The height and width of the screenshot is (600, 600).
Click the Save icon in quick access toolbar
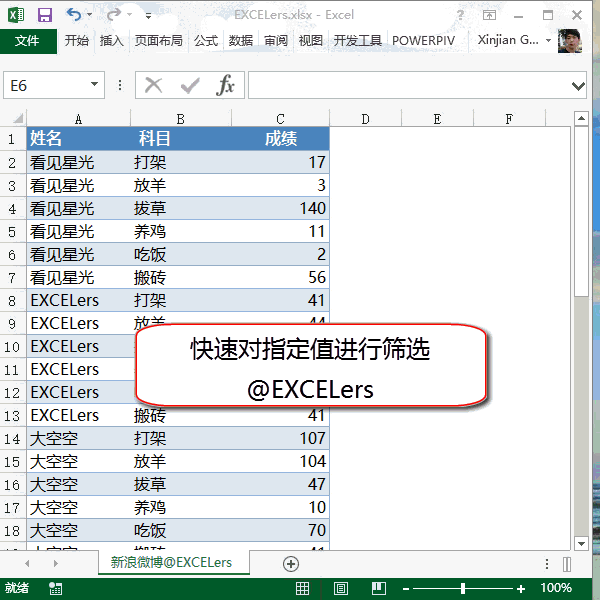[45, 15]
